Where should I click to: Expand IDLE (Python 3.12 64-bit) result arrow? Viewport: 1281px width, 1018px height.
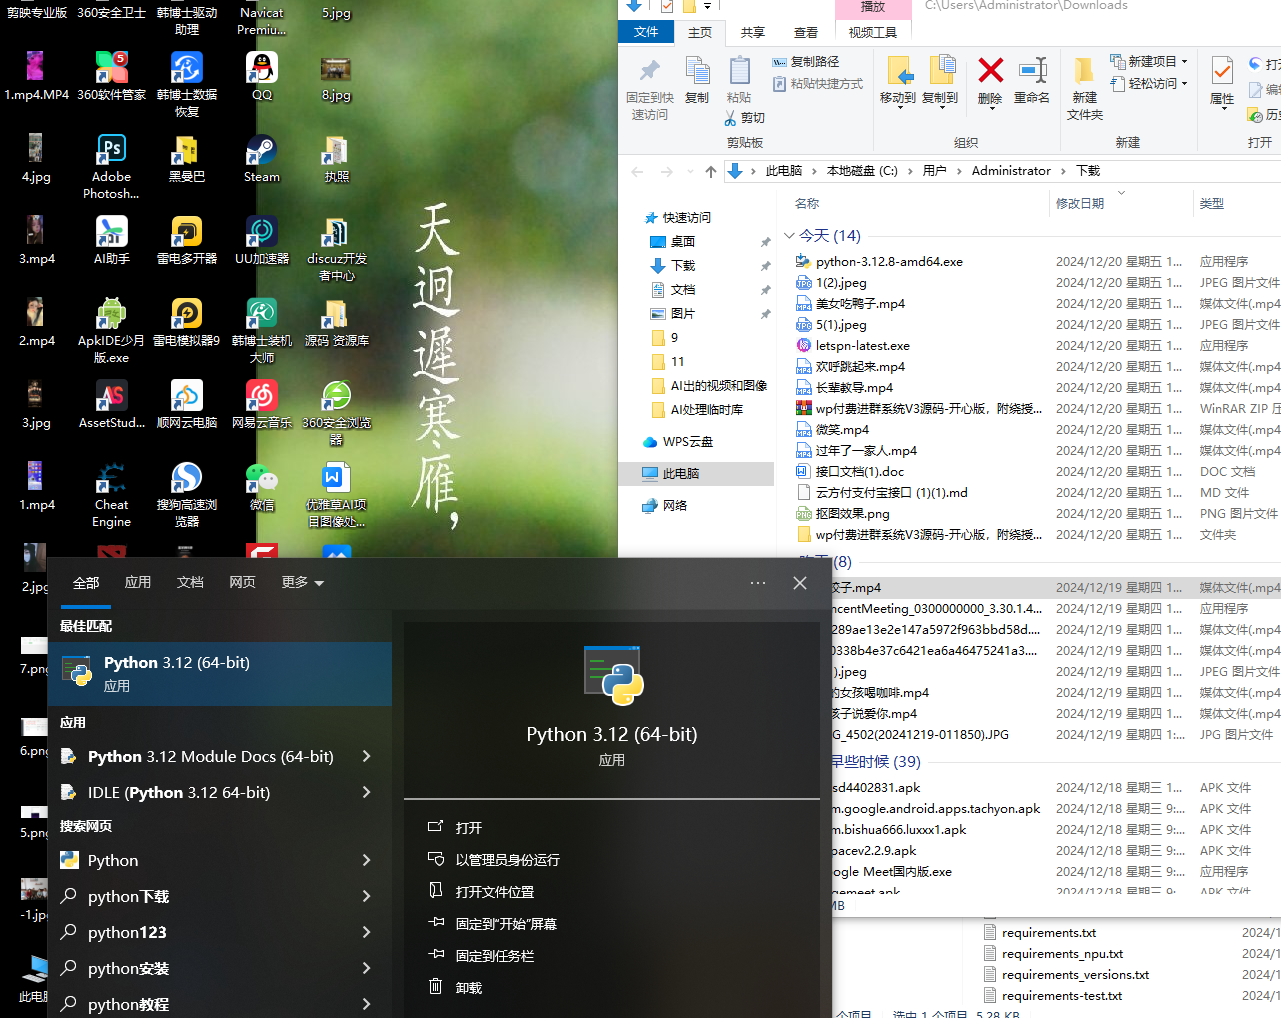click(x=366, y=793)
